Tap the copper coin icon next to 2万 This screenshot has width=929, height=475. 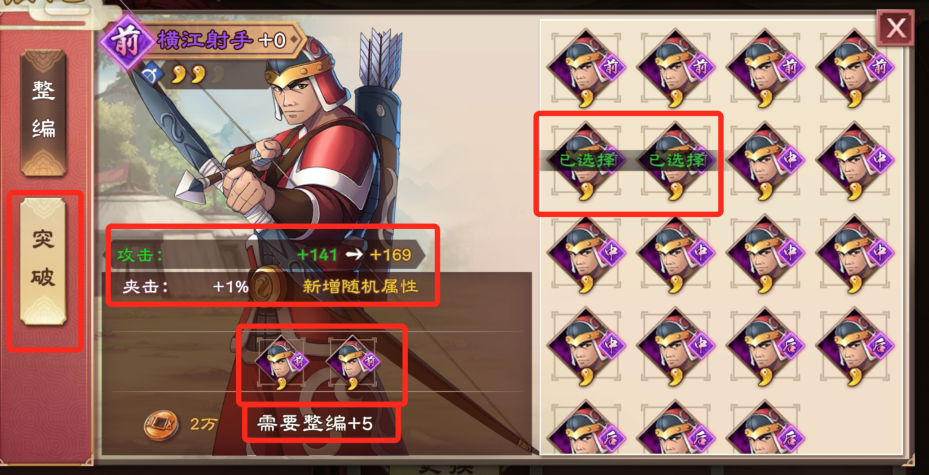click(161, 425)
